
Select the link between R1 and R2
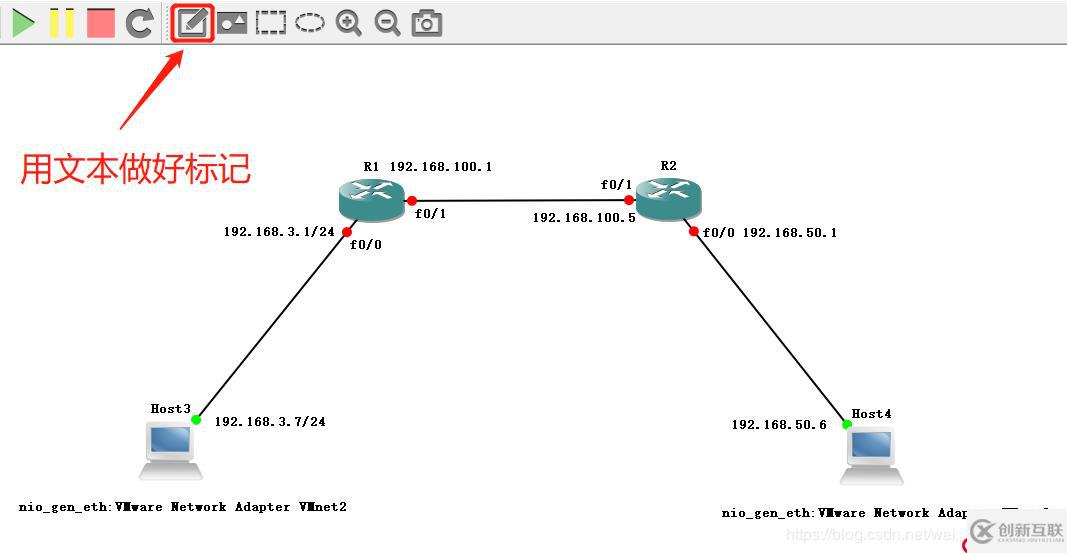point(521,201)
